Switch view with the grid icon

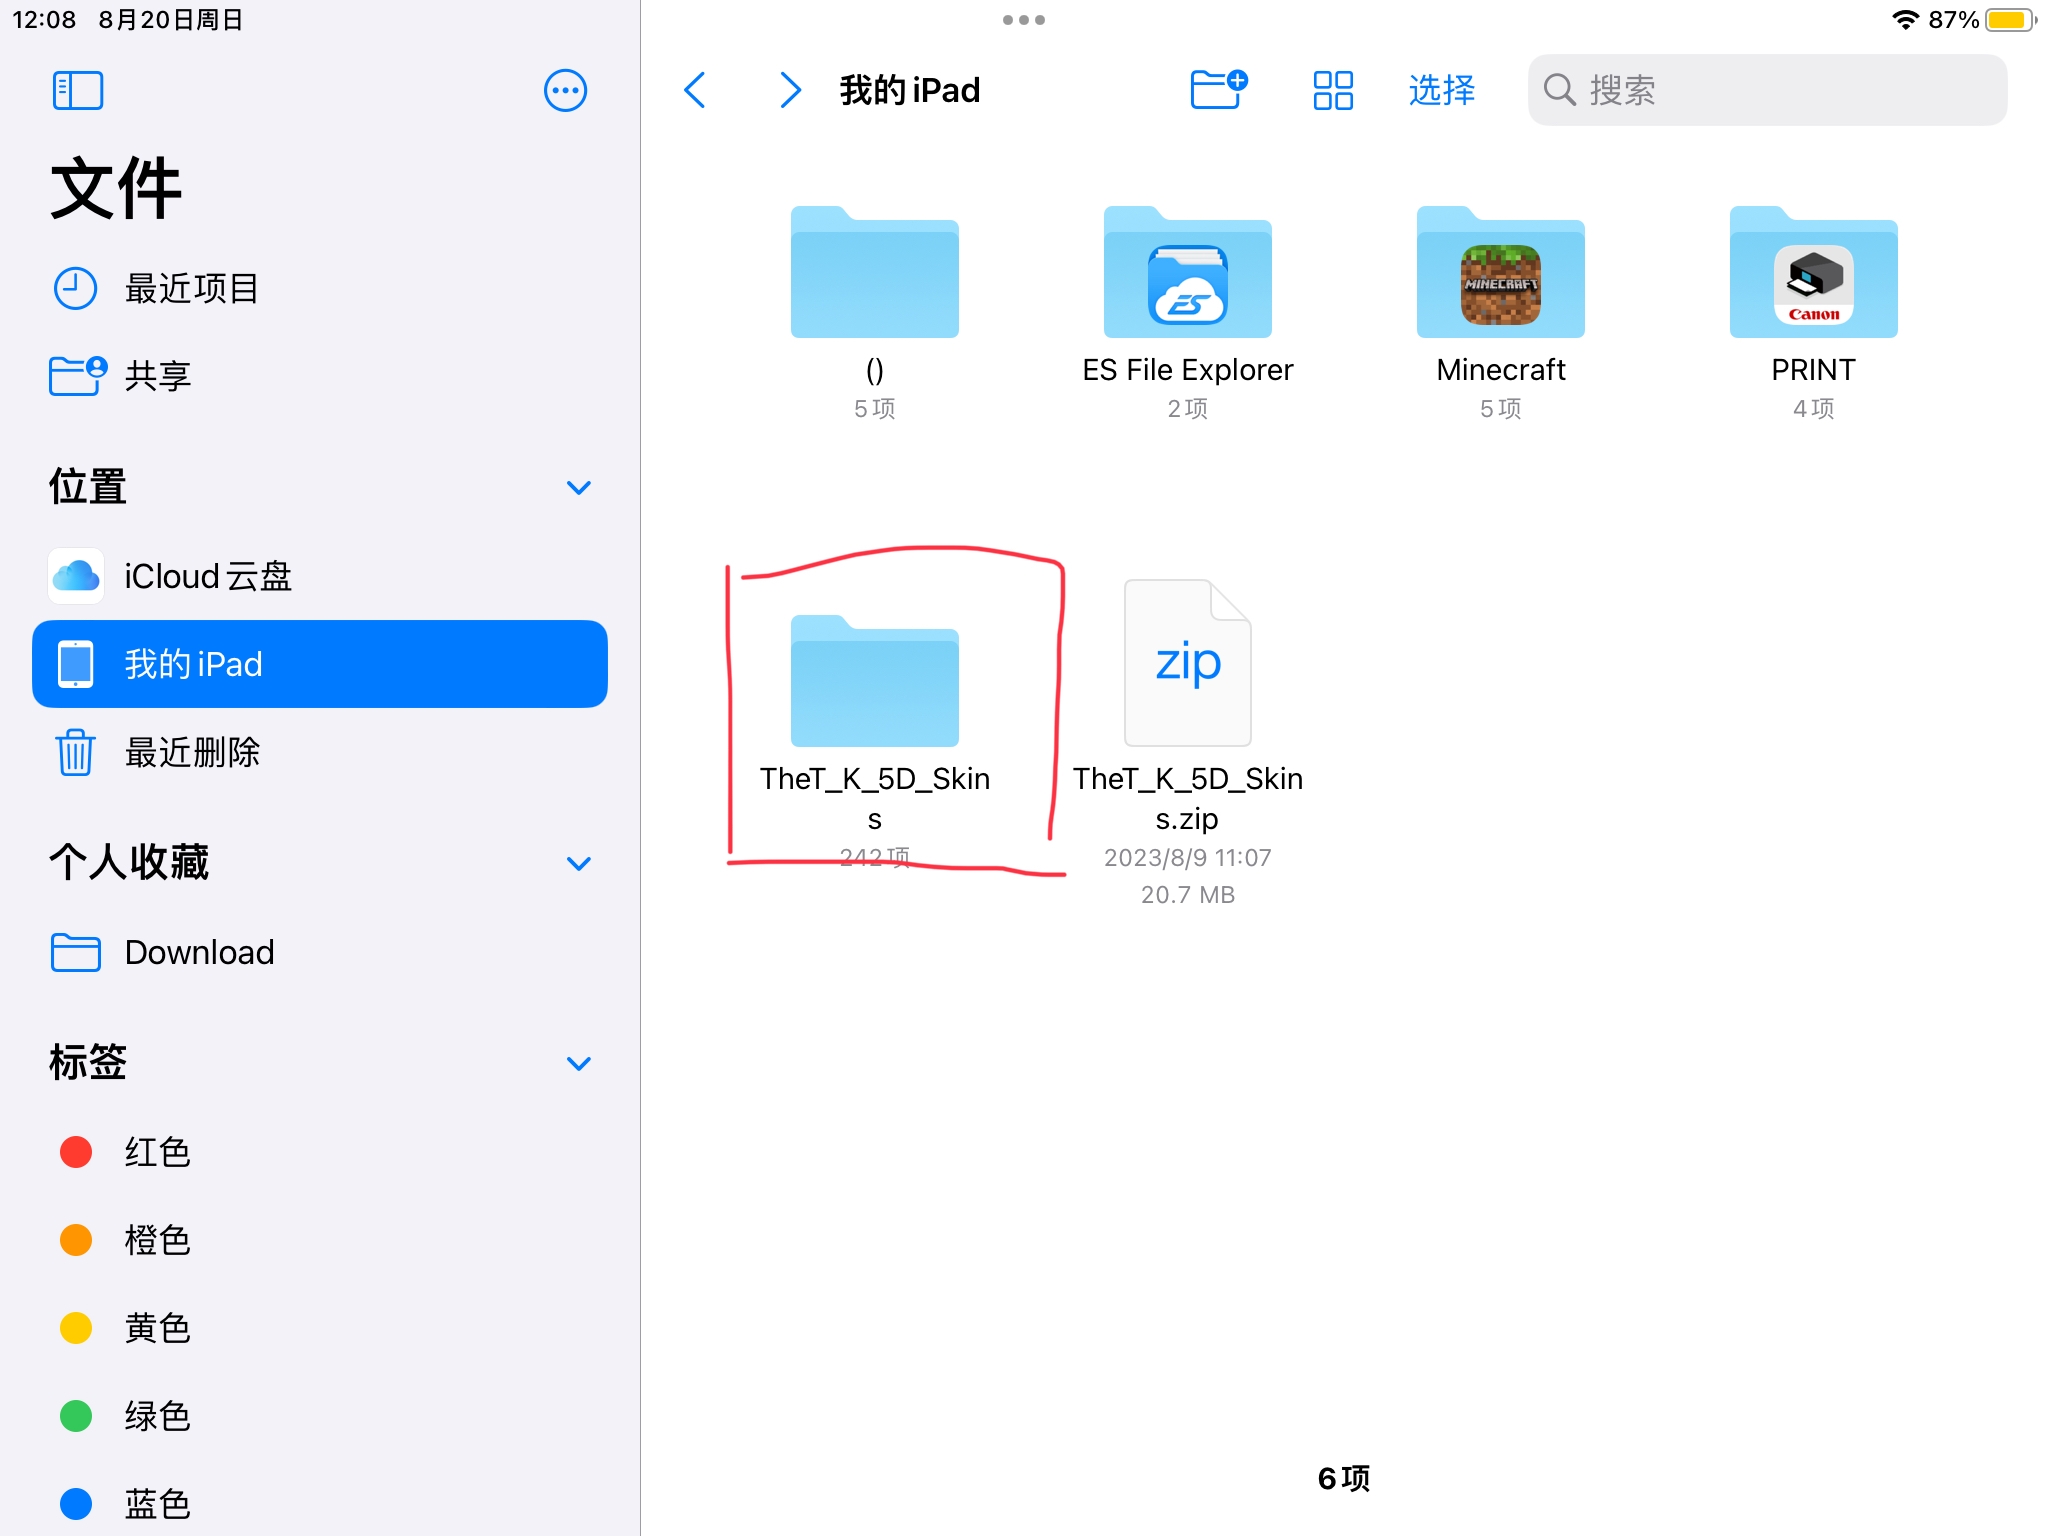1333,90
